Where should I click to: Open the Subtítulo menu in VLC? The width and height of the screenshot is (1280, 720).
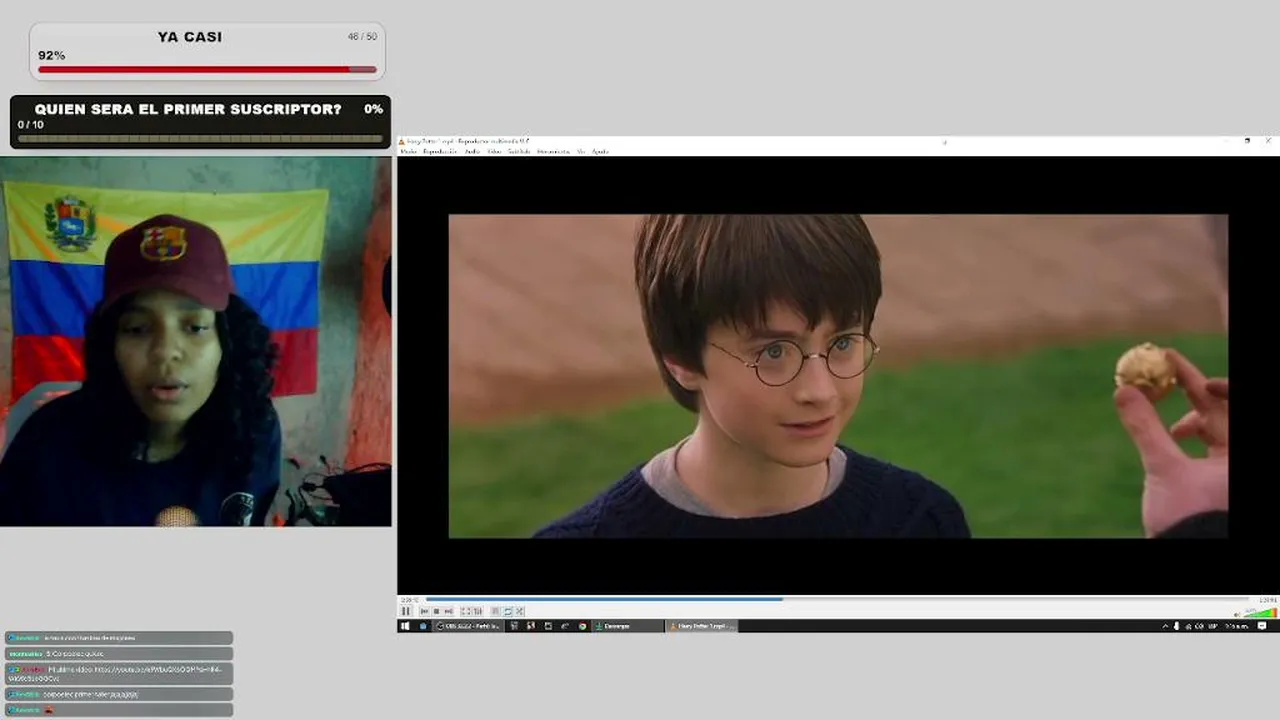[x=519, y=151]
